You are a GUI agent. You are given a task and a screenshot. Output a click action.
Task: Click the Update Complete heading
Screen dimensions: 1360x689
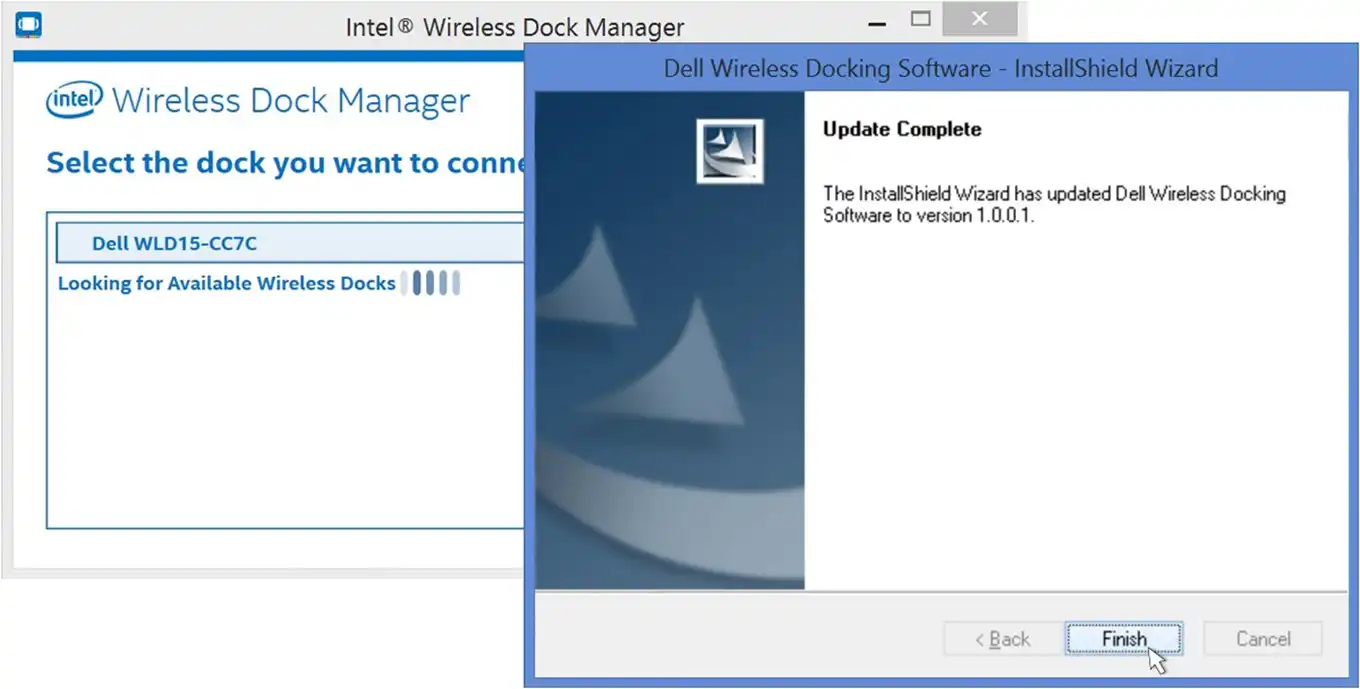901,129
